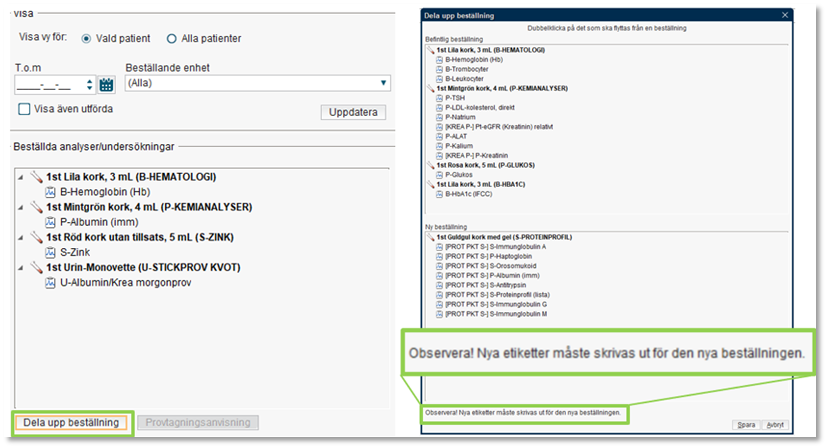Click the analysis icon next to S-Zink
This screenshot has width=827, height=448.
pyautogui.click(x=51, y=253)
